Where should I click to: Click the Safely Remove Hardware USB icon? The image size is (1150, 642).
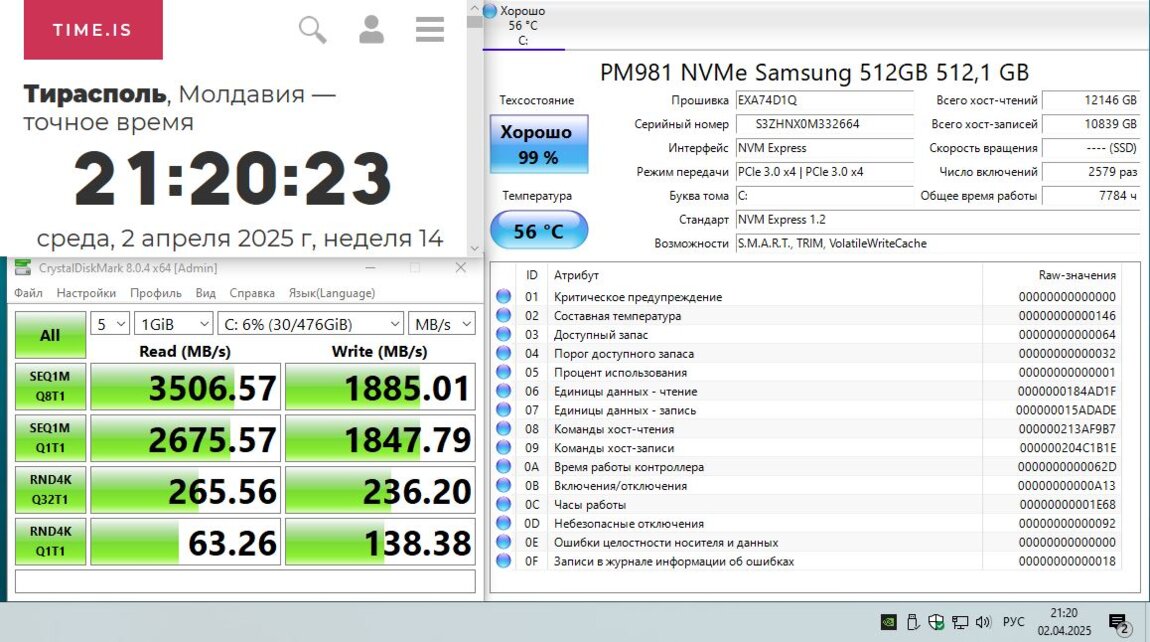[912, 622]
